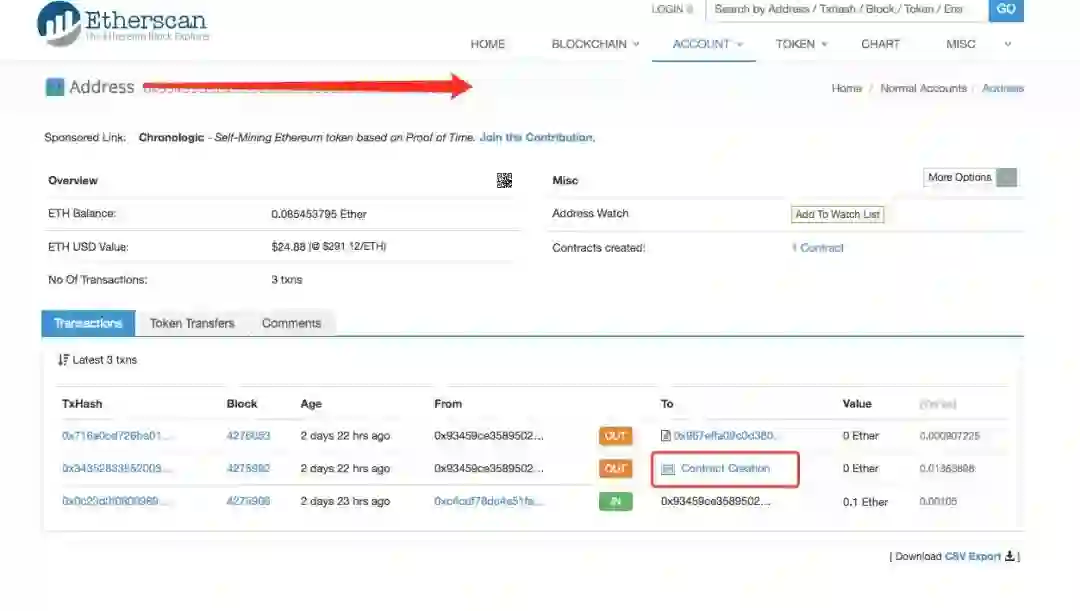The width and height of the screenshot is (1080, 611).
Task: Click the TxHash column header
Action: point(82,404)
